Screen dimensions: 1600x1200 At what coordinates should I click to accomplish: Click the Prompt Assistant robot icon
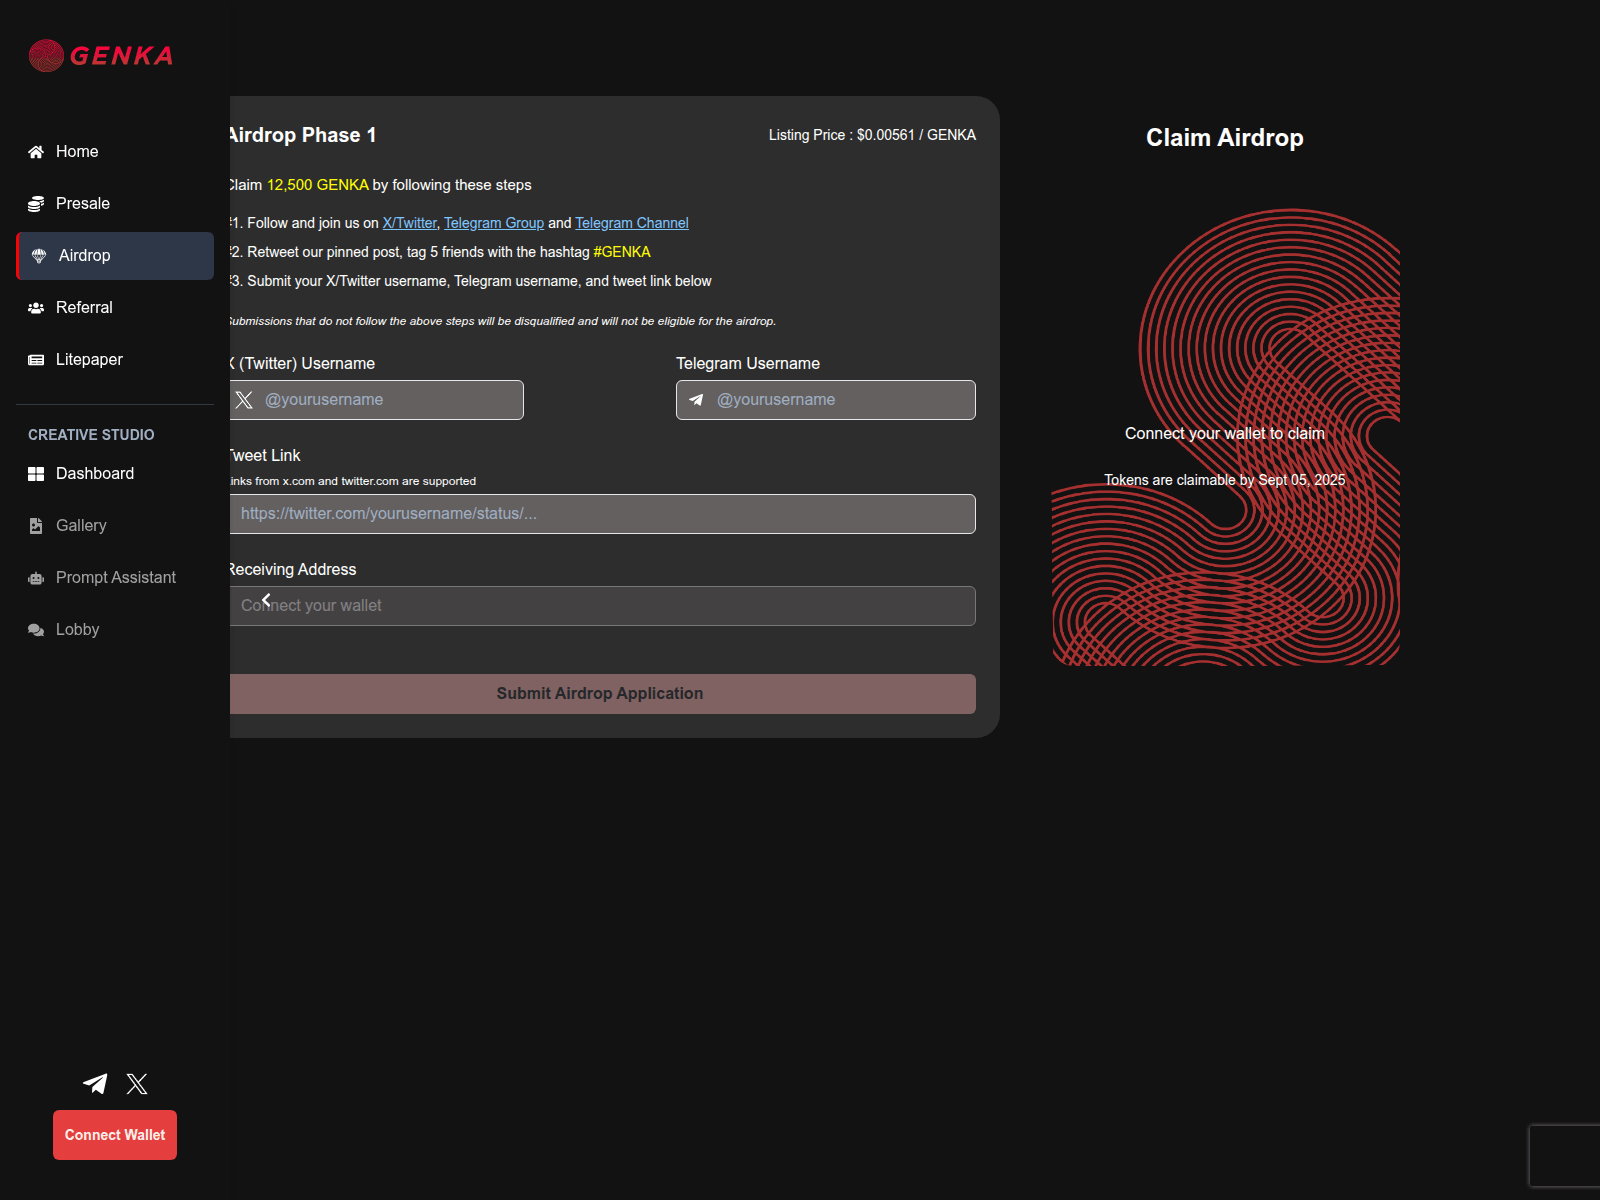click(36, 578)
